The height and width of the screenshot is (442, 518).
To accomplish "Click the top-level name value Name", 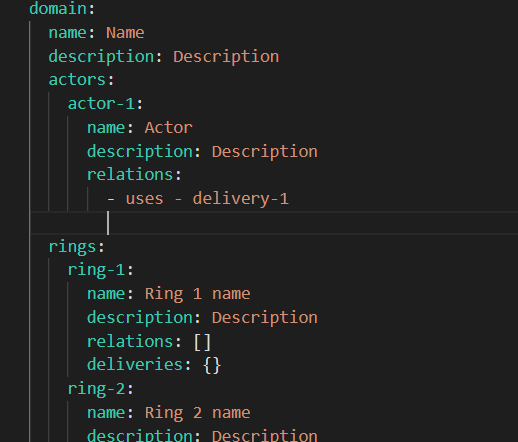I will [x=125, y=33].
